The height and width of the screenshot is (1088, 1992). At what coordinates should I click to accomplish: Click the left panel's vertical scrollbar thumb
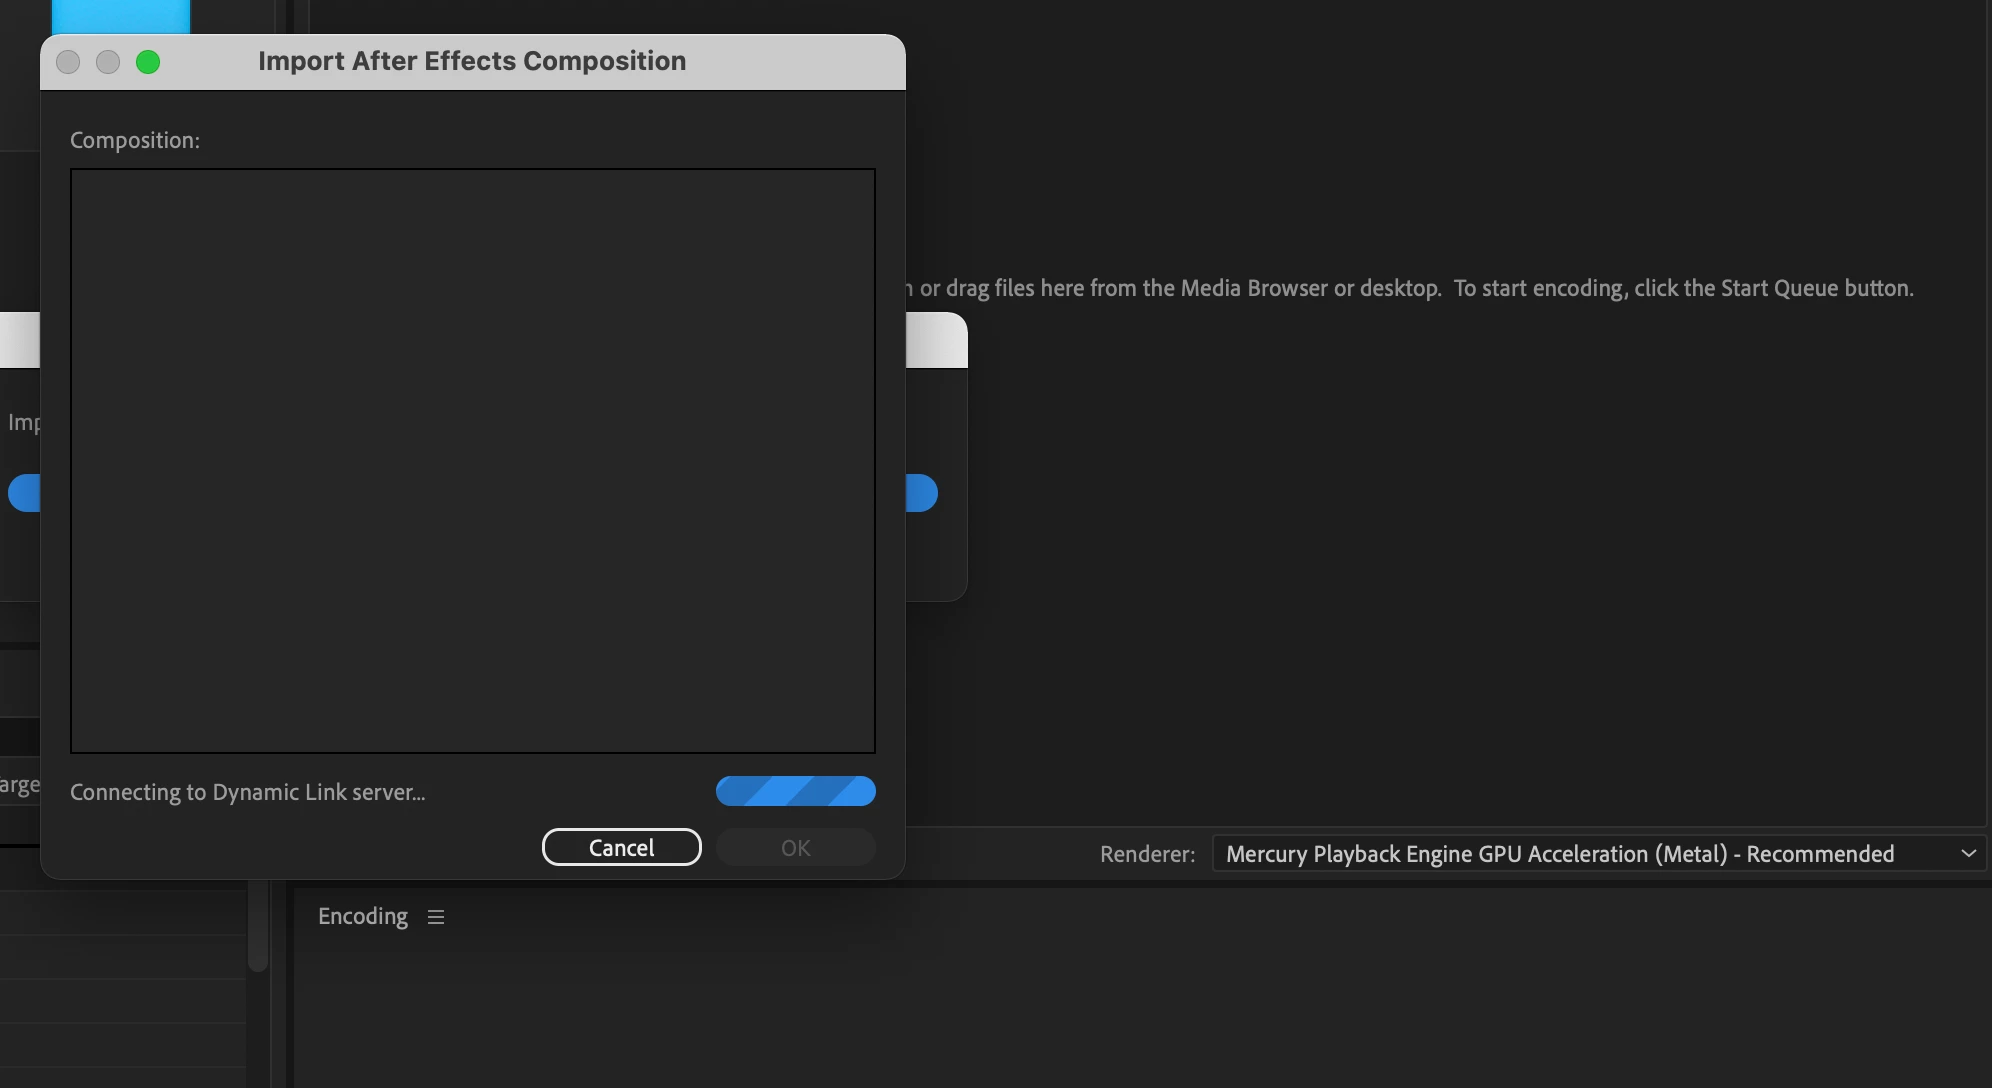point(258,925)
